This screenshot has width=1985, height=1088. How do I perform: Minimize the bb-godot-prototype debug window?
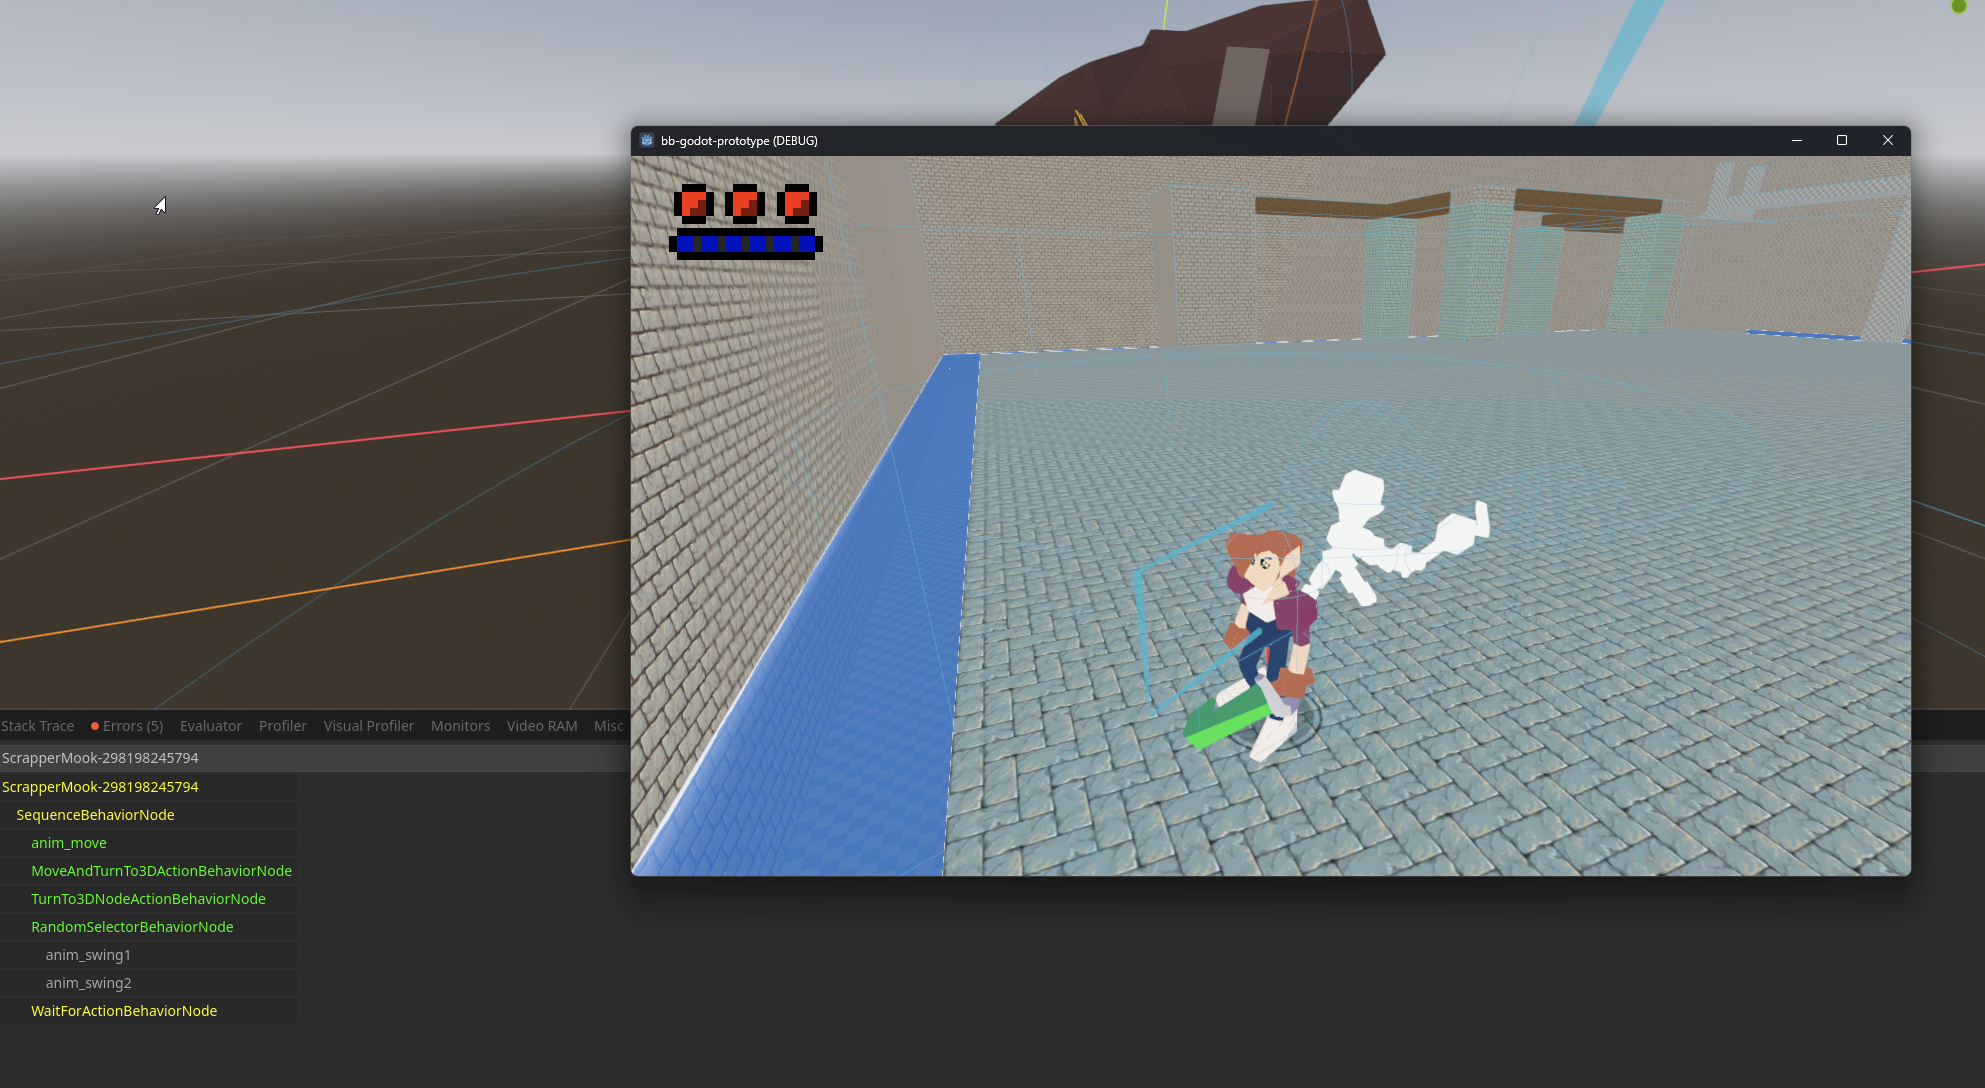point(1797,141)
